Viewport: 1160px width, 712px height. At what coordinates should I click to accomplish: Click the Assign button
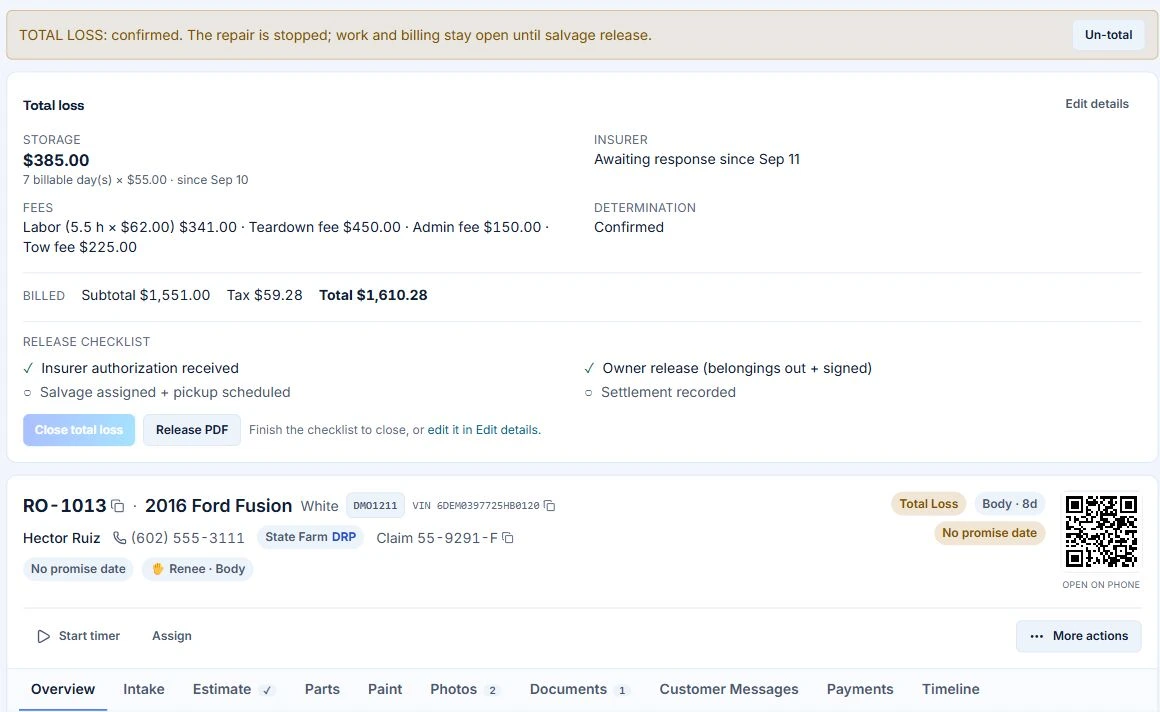pyautogui.click(x=172, y=636)
